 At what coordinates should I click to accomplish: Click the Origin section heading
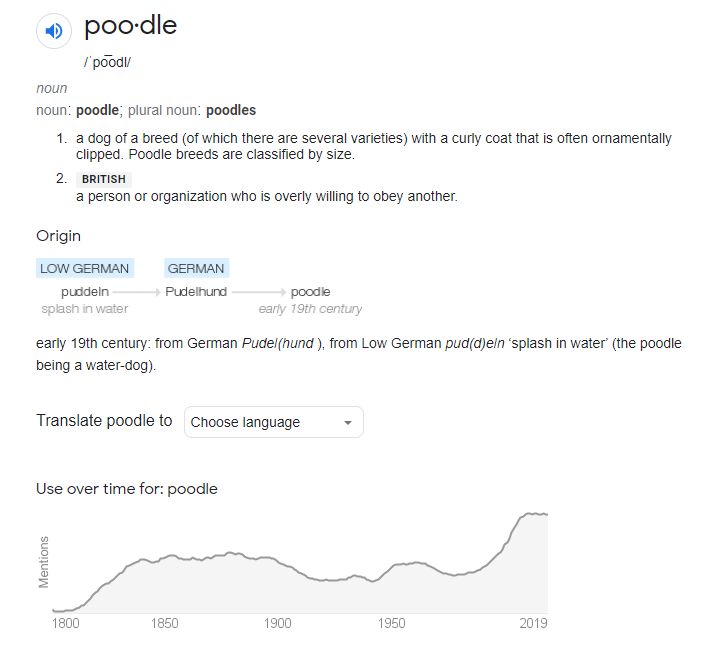pos(59,236)
